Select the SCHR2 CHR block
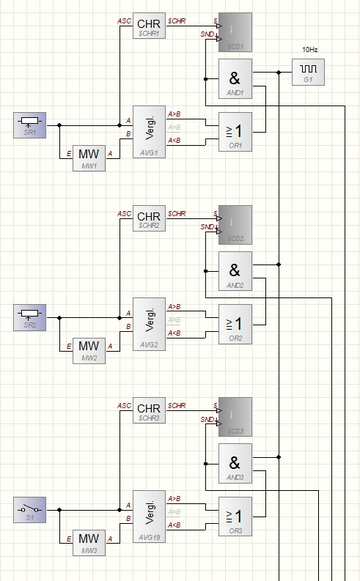This screenshot has width=360, height=581. pyautogui.click(x=149, y=218)
